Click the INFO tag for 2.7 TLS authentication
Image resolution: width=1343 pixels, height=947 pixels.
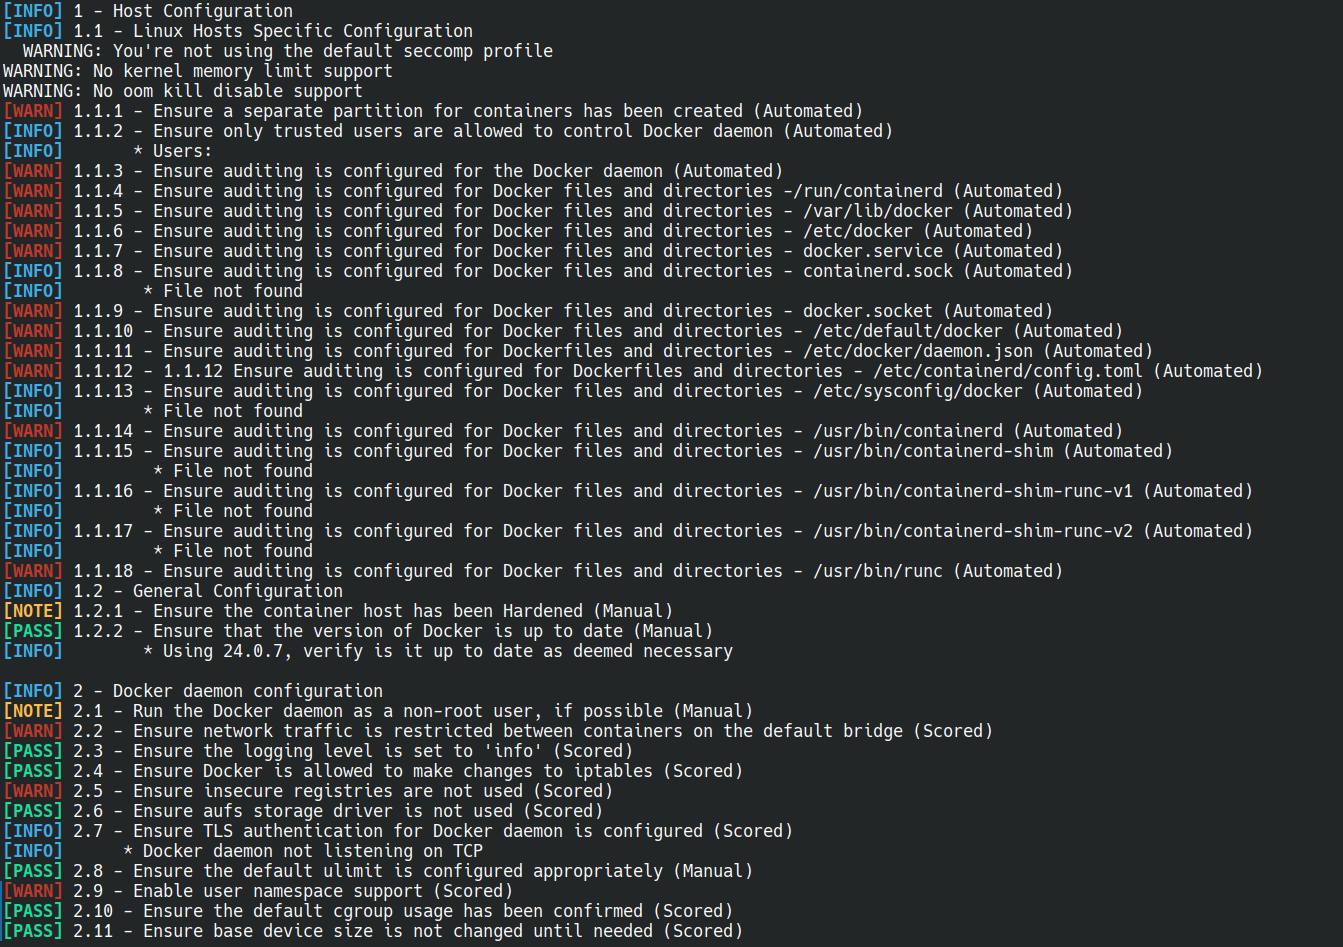[x=33, y=831]
